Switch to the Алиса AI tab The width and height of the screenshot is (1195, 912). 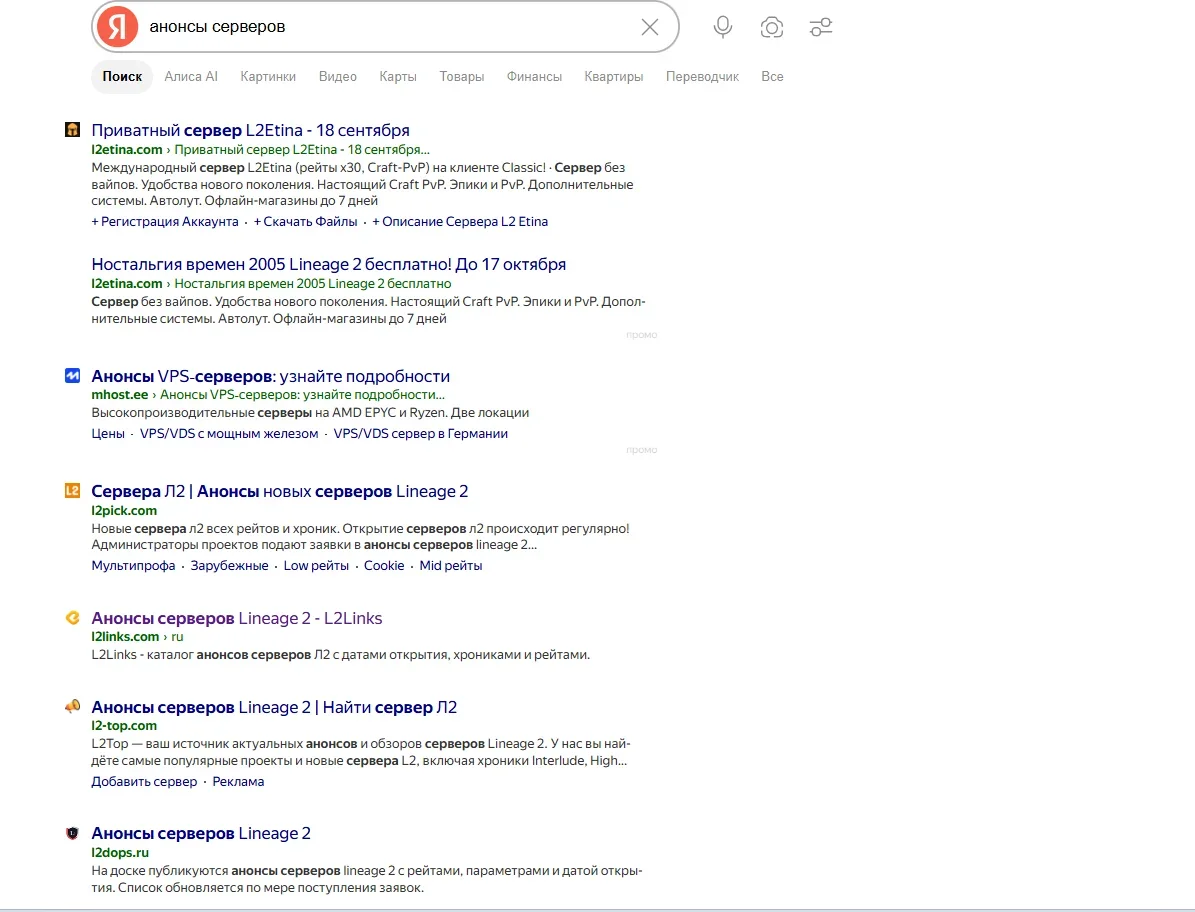191,76
